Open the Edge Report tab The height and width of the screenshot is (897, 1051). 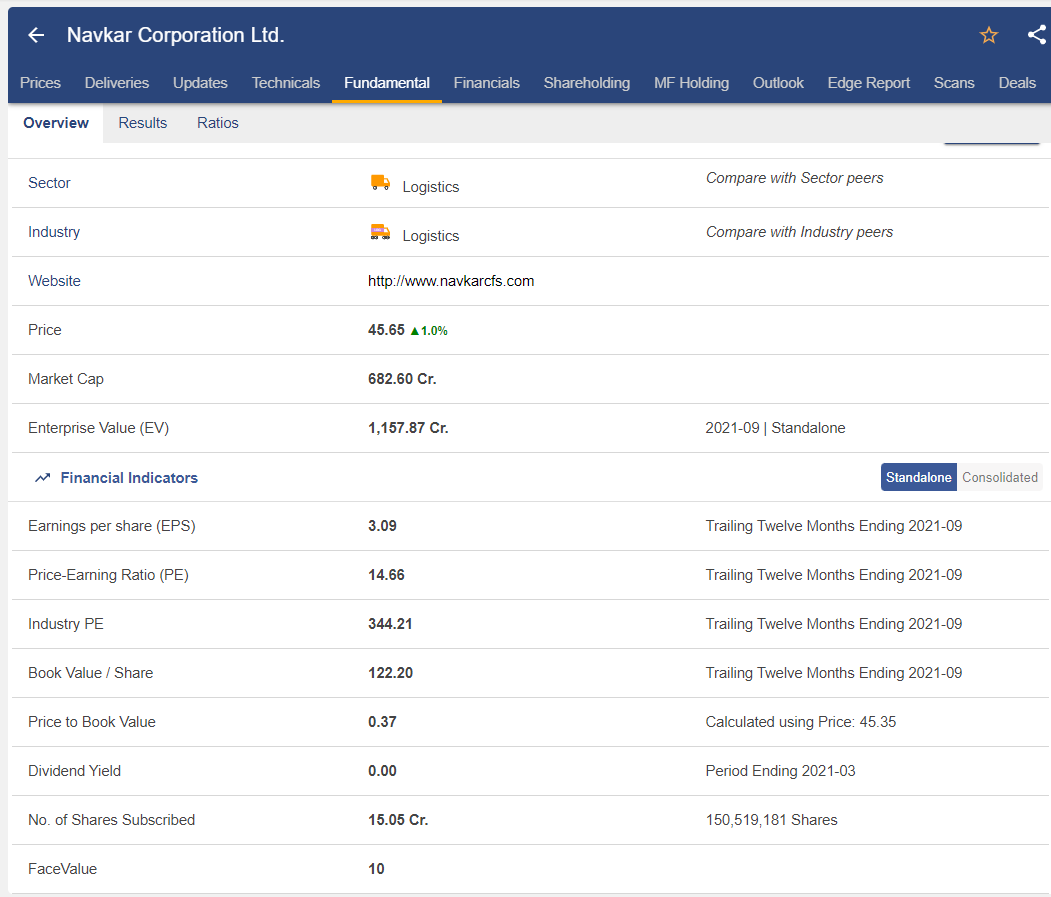tap(868, 83)
